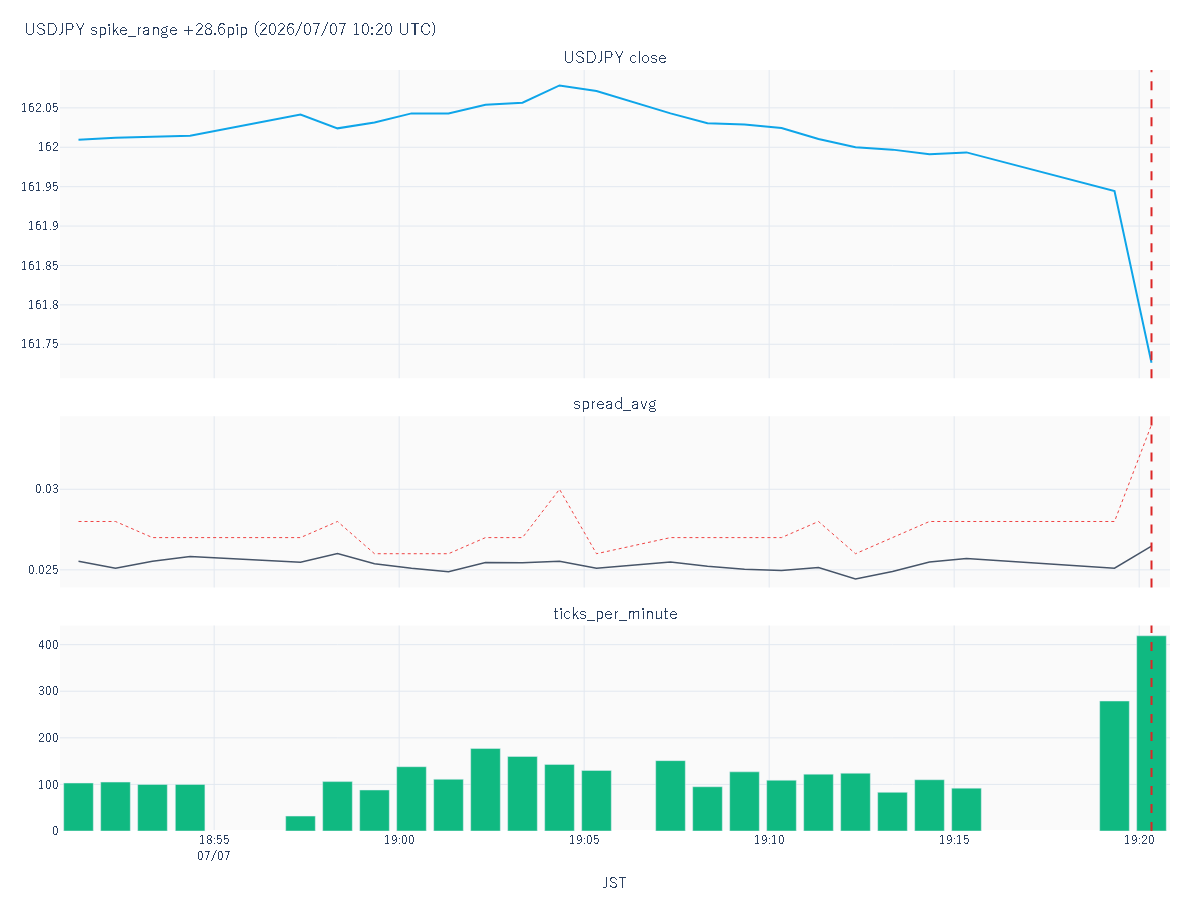Click the 0.03 spread y-axis label
The image size is (1200, 900).
(47, 489)
